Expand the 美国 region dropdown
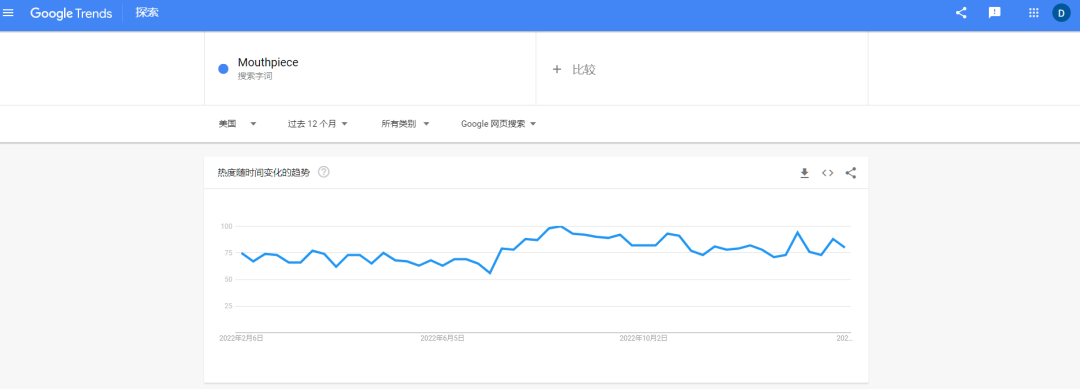The width and height of the screenshot is (1080, 389). click(x=238, y=124)
